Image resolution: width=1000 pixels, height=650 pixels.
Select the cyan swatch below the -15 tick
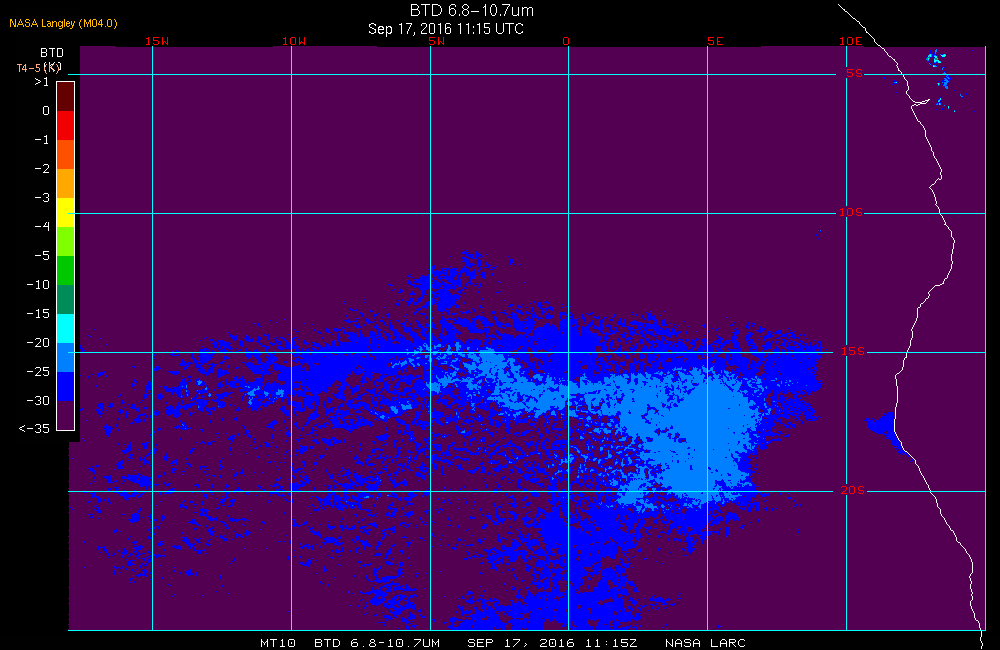(66, 329)
